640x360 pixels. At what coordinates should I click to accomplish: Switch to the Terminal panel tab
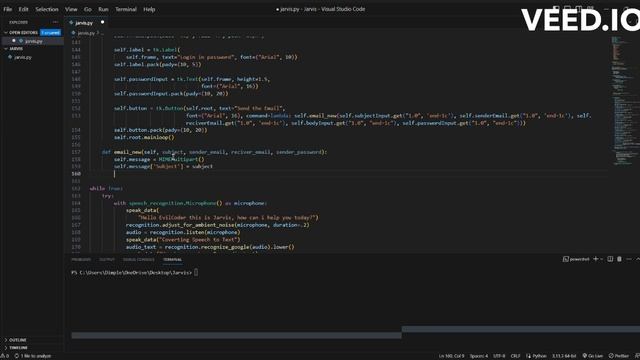pos(172,260)
